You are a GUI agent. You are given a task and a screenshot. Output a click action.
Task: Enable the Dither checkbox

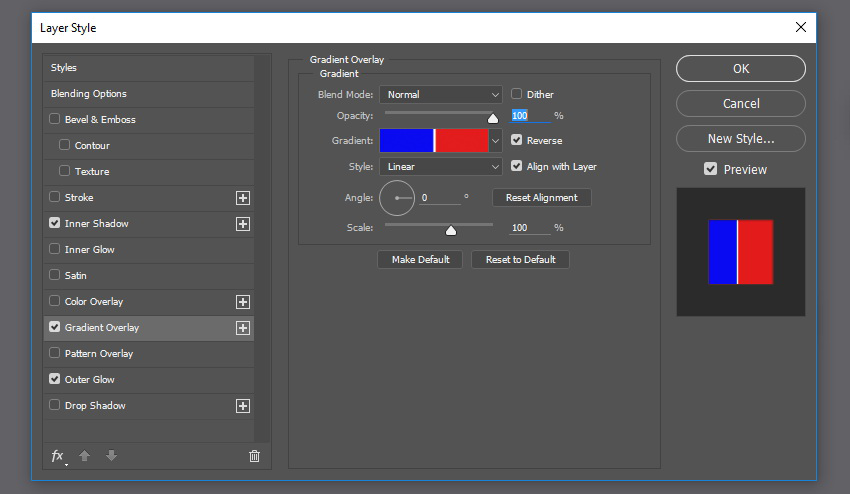coord(517,94)
